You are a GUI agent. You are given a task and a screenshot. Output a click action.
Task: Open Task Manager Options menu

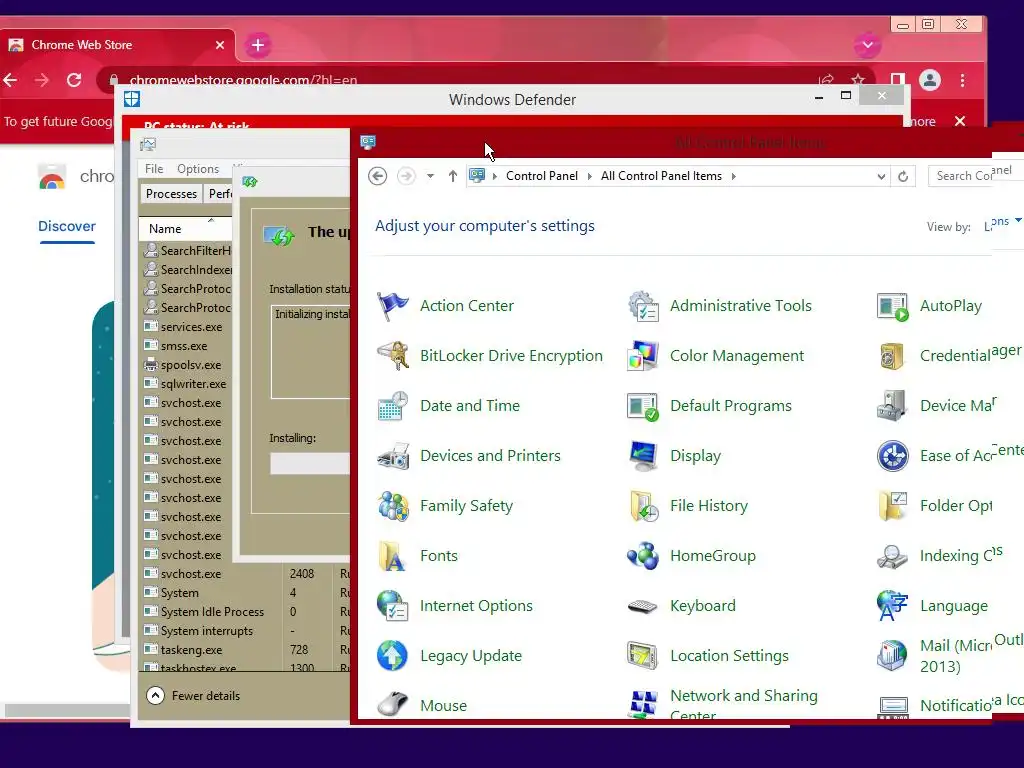(198, 168)
